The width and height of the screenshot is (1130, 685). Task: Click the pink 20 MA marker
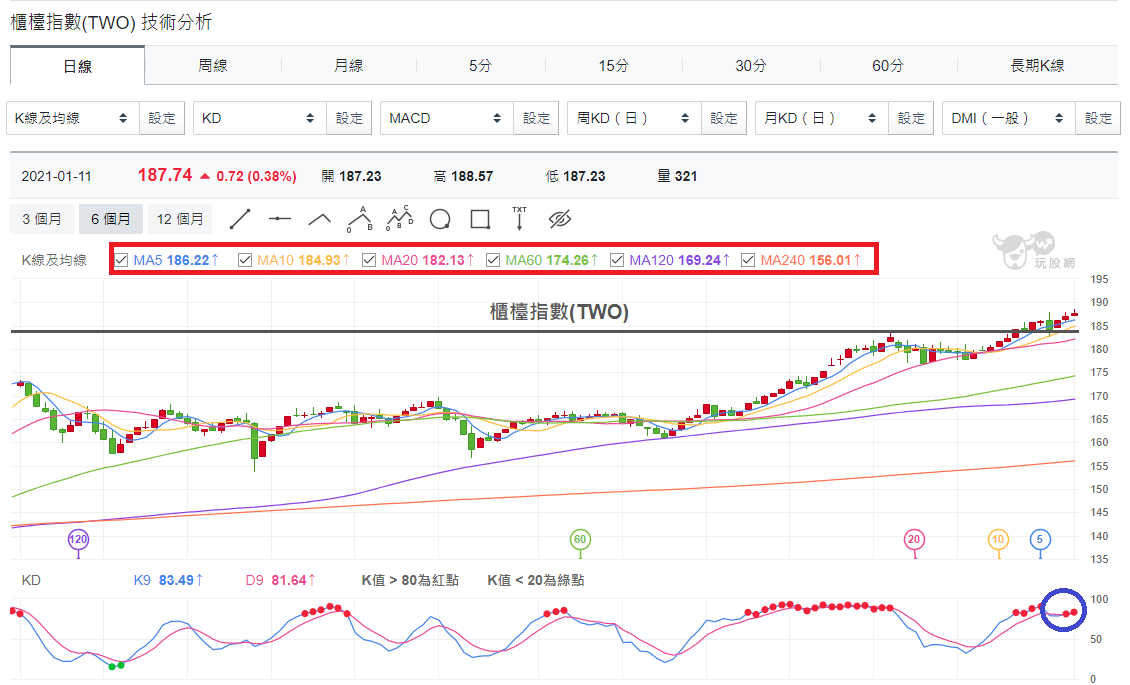(914, 540)
